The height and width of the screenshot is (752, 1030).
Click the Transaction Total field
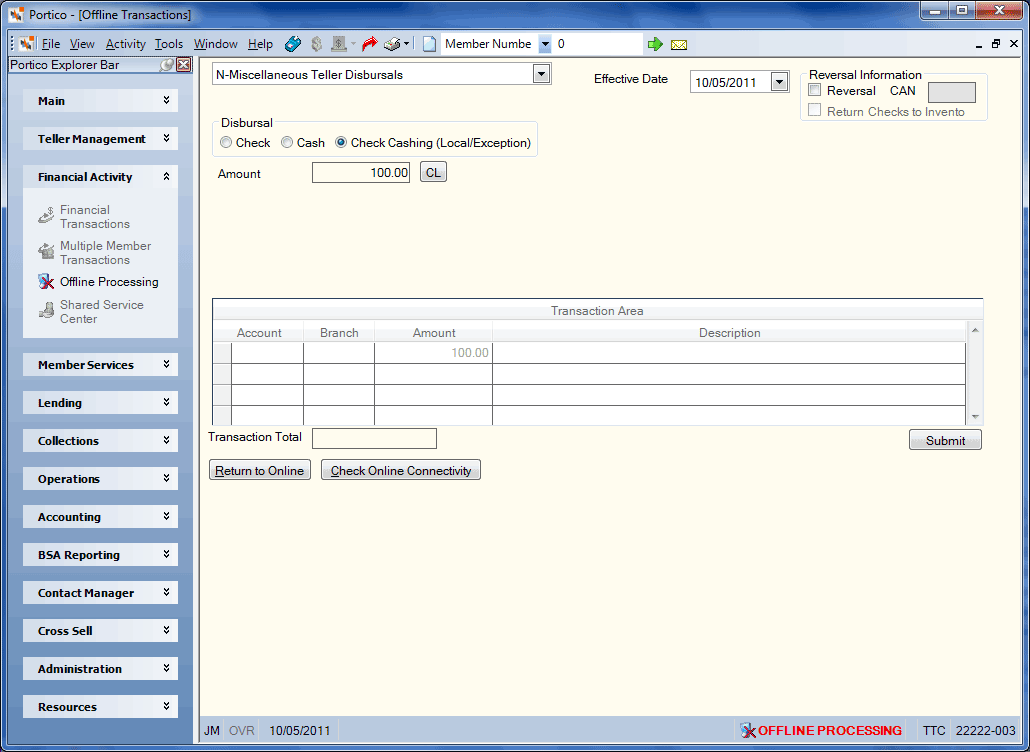pos(374,438)
